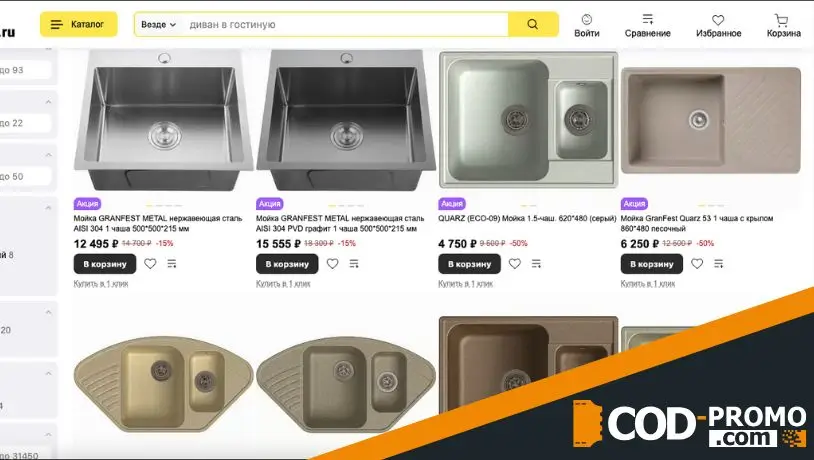Screen dimensions: 814x460
Task: Open the Каталог menu
Action: click(79, 24)
